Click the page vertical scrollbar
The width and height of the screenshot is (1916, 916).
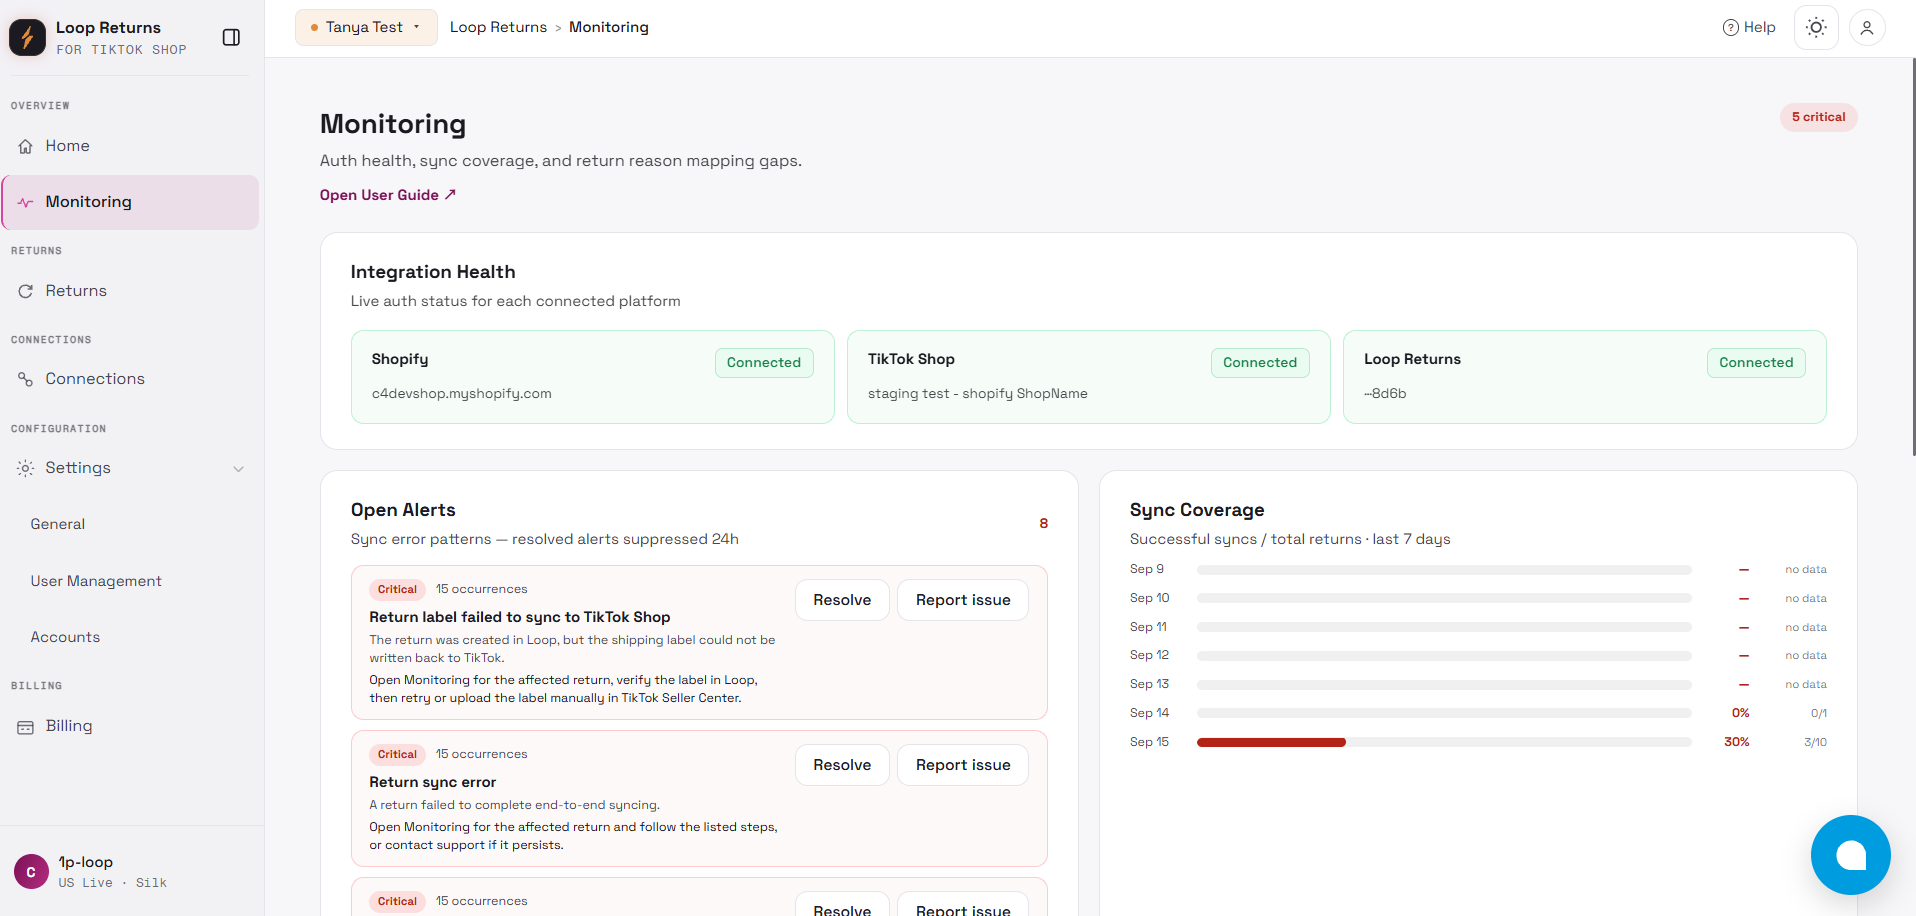pos(1913,258)
